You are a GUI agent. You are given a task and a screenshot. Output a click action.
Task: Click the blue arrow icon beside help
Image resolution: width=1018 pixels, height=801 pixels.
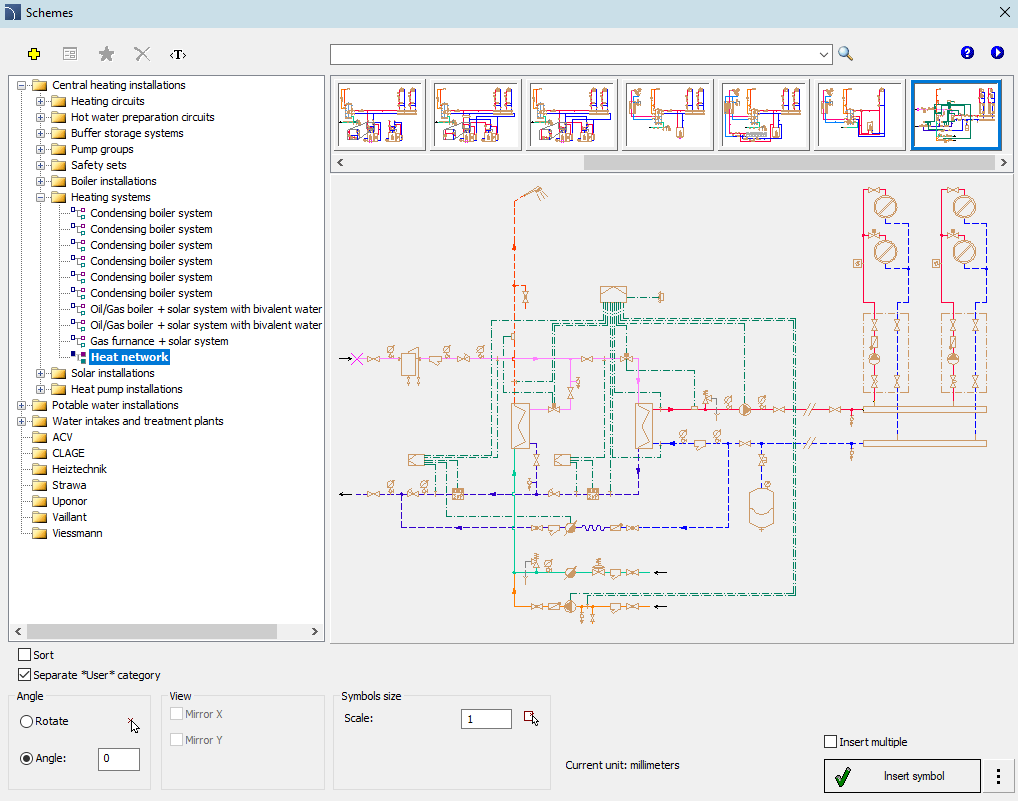click(997, 53)
